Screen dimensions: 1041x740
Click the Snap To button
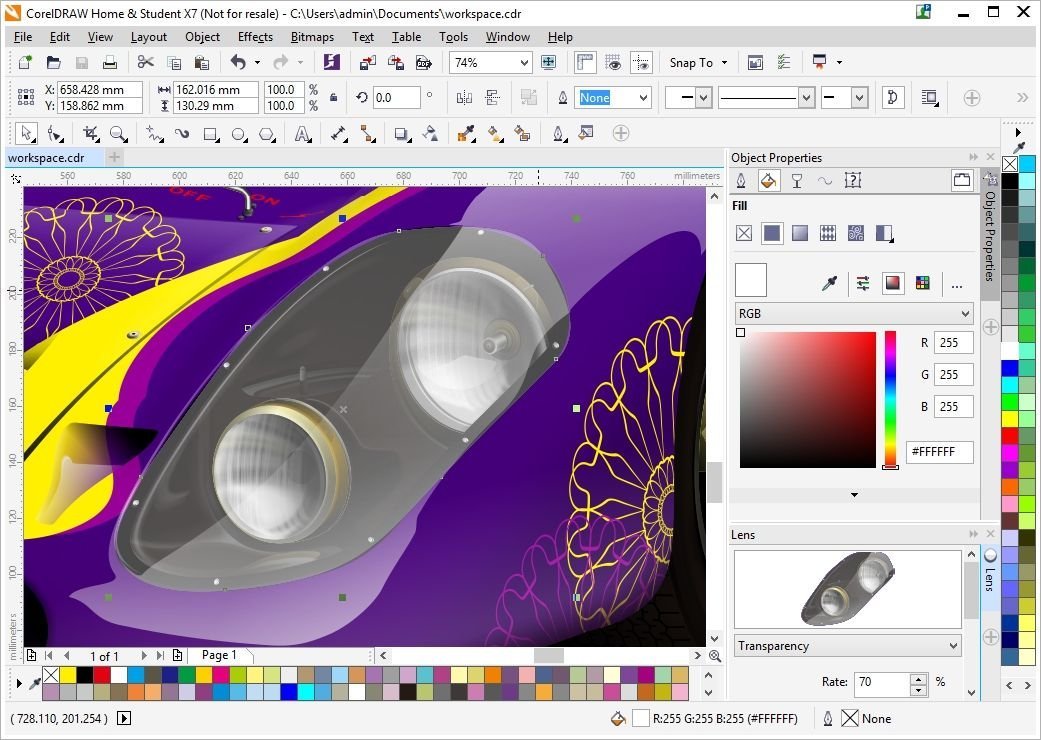click(698, 62)
